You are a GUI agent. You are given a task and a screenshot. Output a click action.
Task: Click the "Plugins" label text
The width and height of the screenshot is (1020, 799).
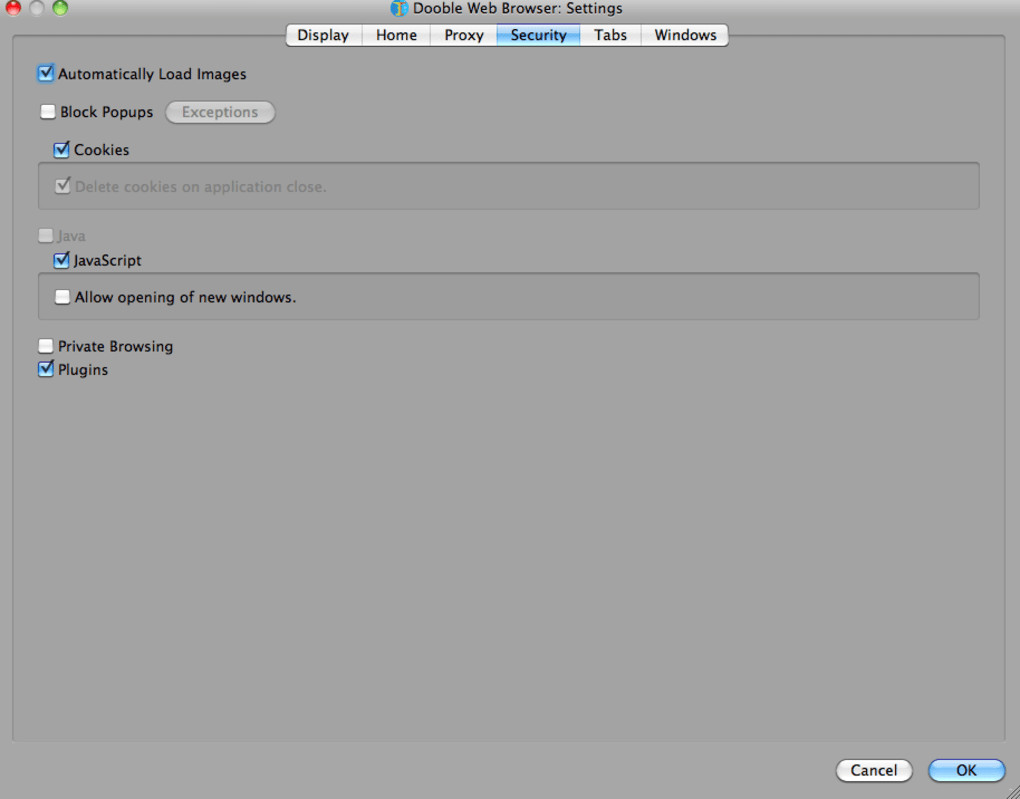coord(83,370)
